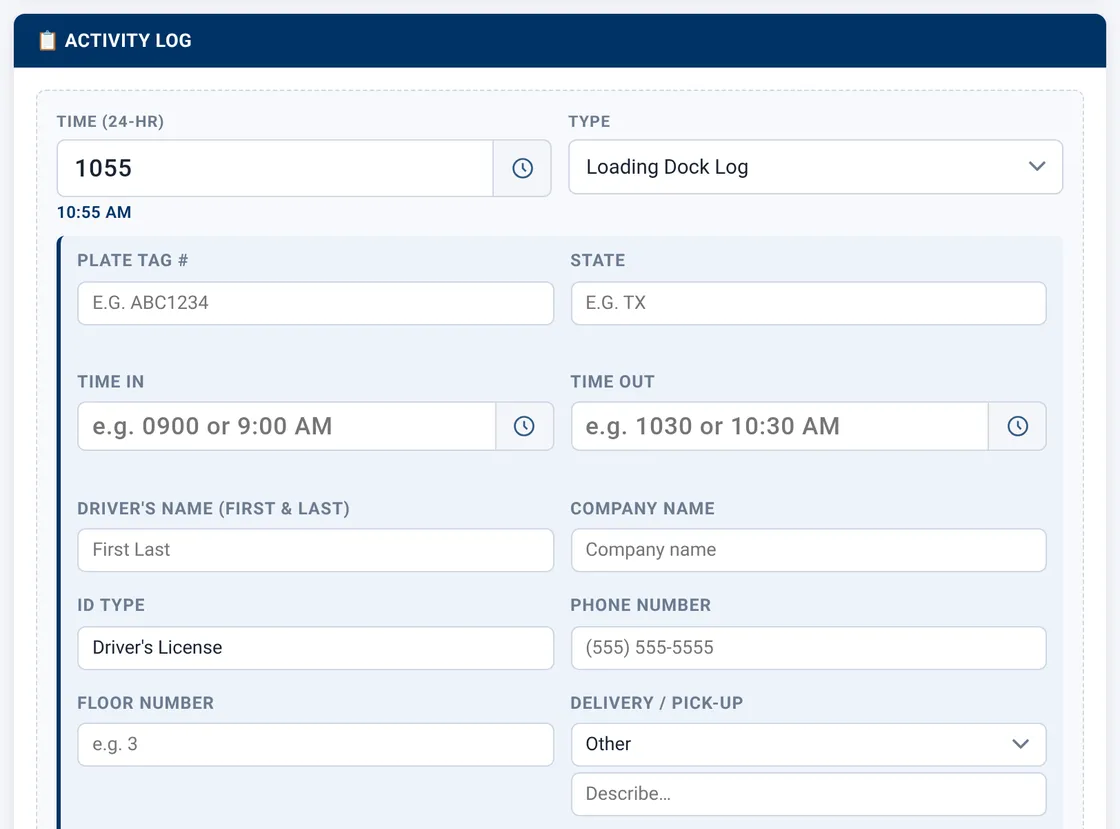1120x829 pixels.
Task: Click the Company Name input field
Action: [x=809, y=550]
